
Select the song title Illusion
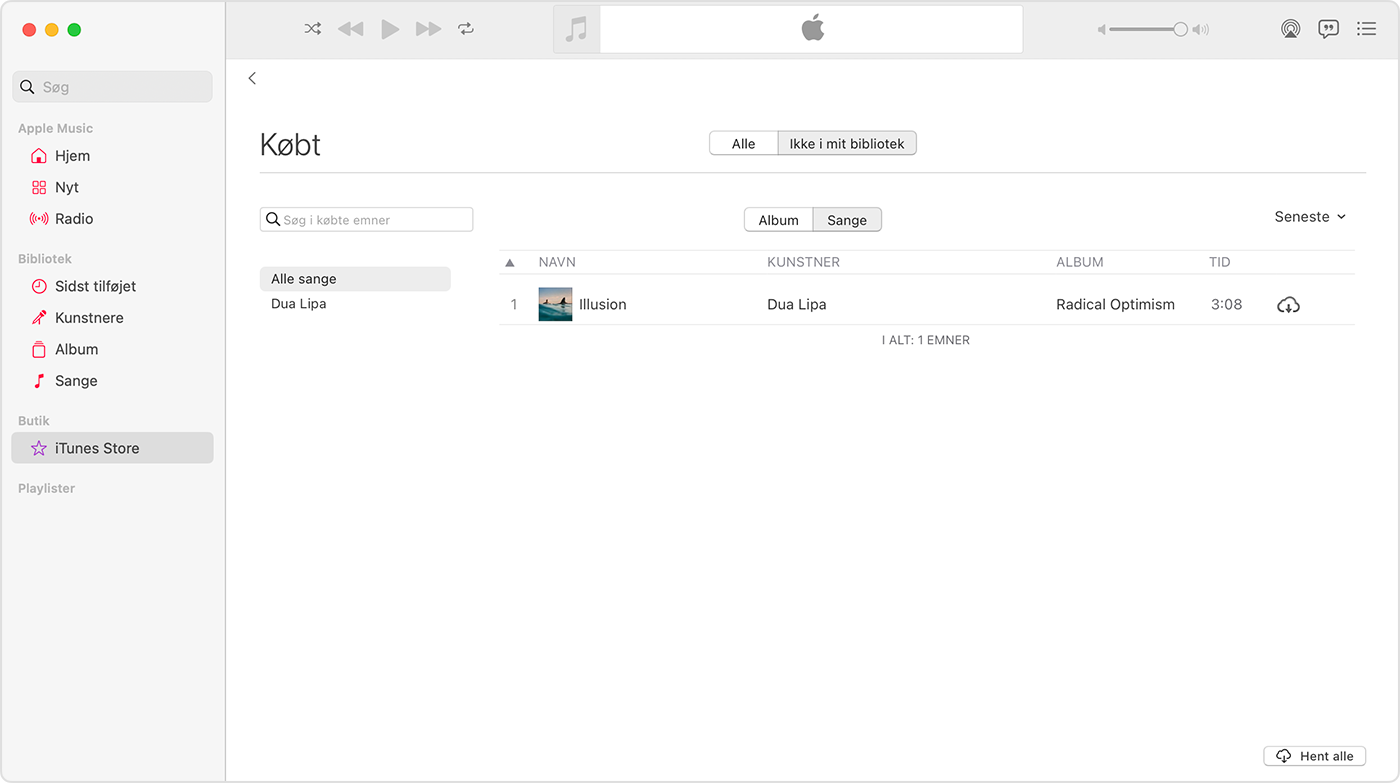coord(603,305)
